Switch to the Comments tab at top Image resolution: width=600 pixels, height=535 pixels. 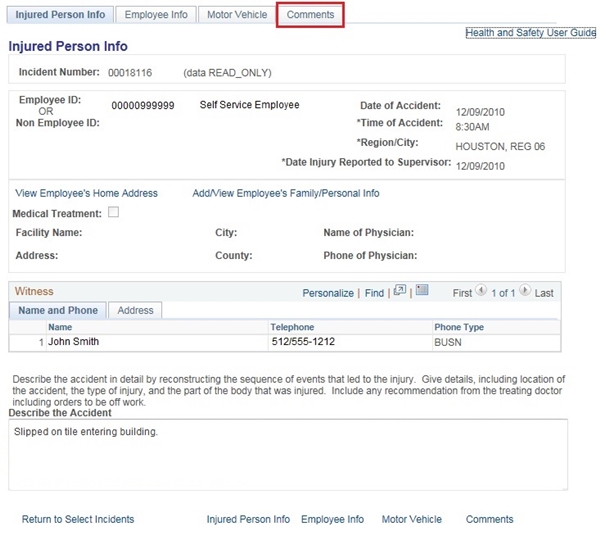(x=310, y=15)
